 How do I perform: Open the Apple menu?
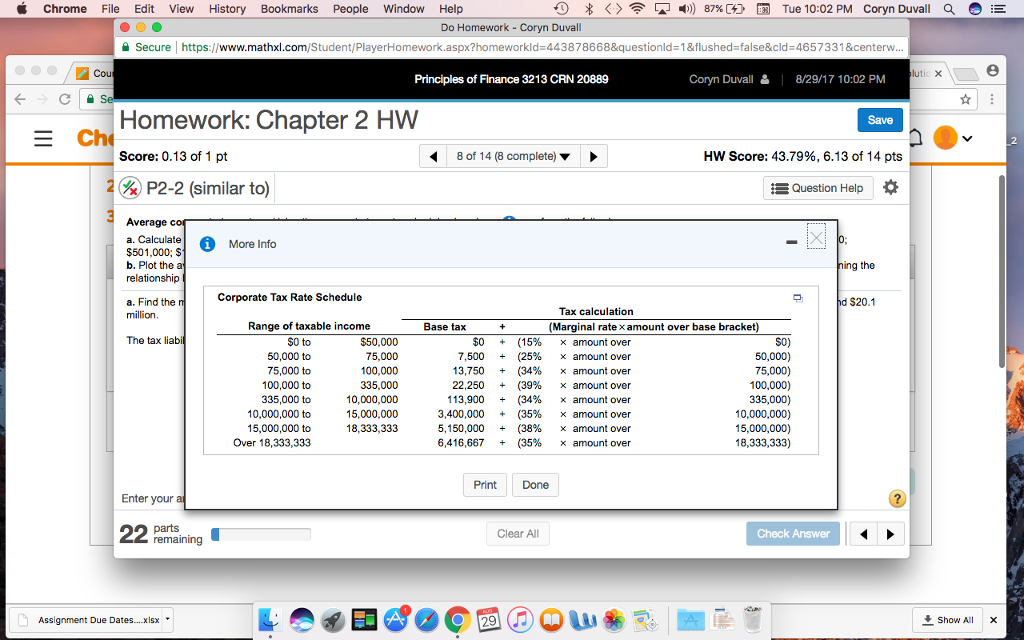[x=22, y=8]
